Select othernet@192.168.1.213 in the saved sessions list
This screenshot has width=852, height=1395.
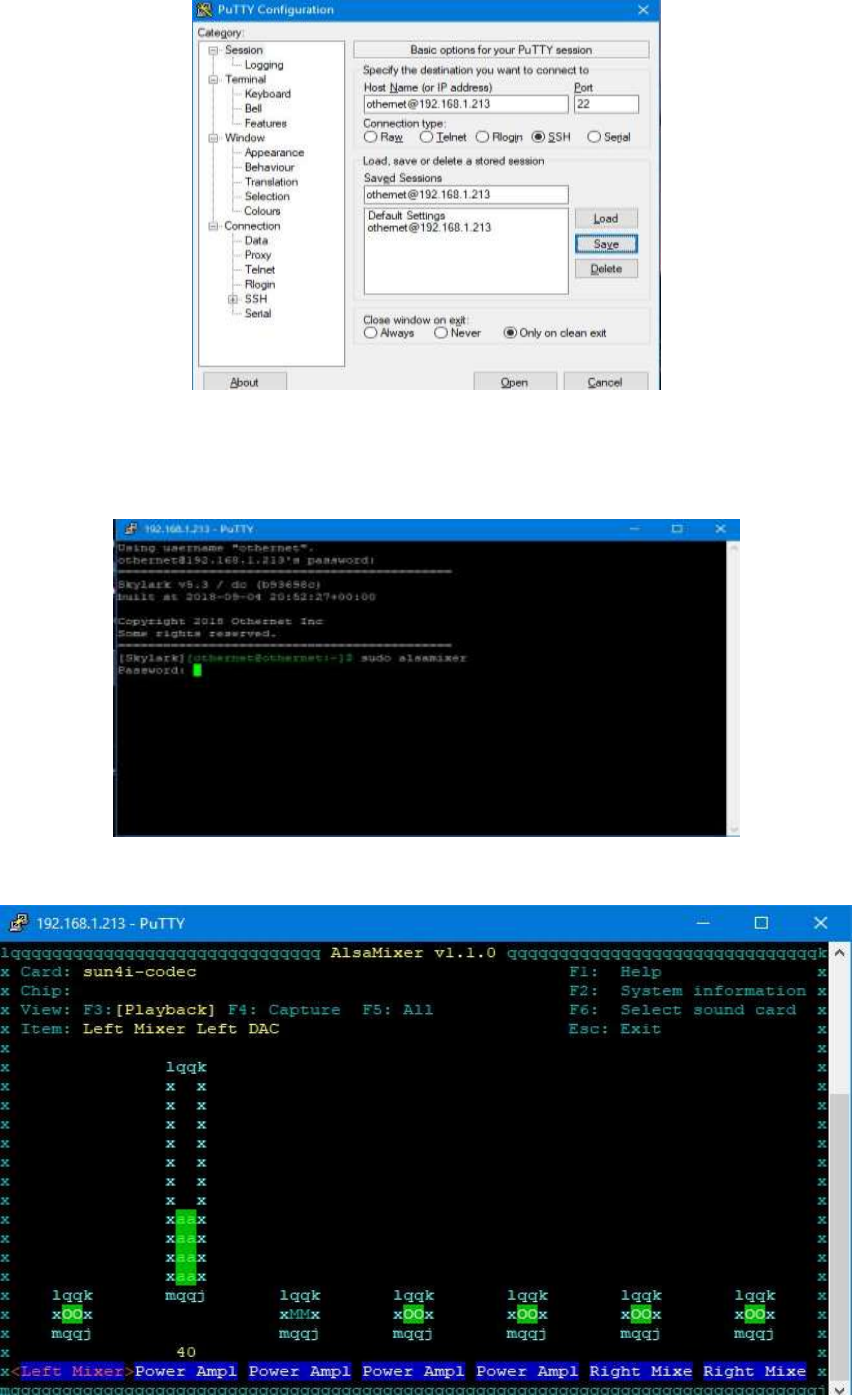[x=429, y=228]
